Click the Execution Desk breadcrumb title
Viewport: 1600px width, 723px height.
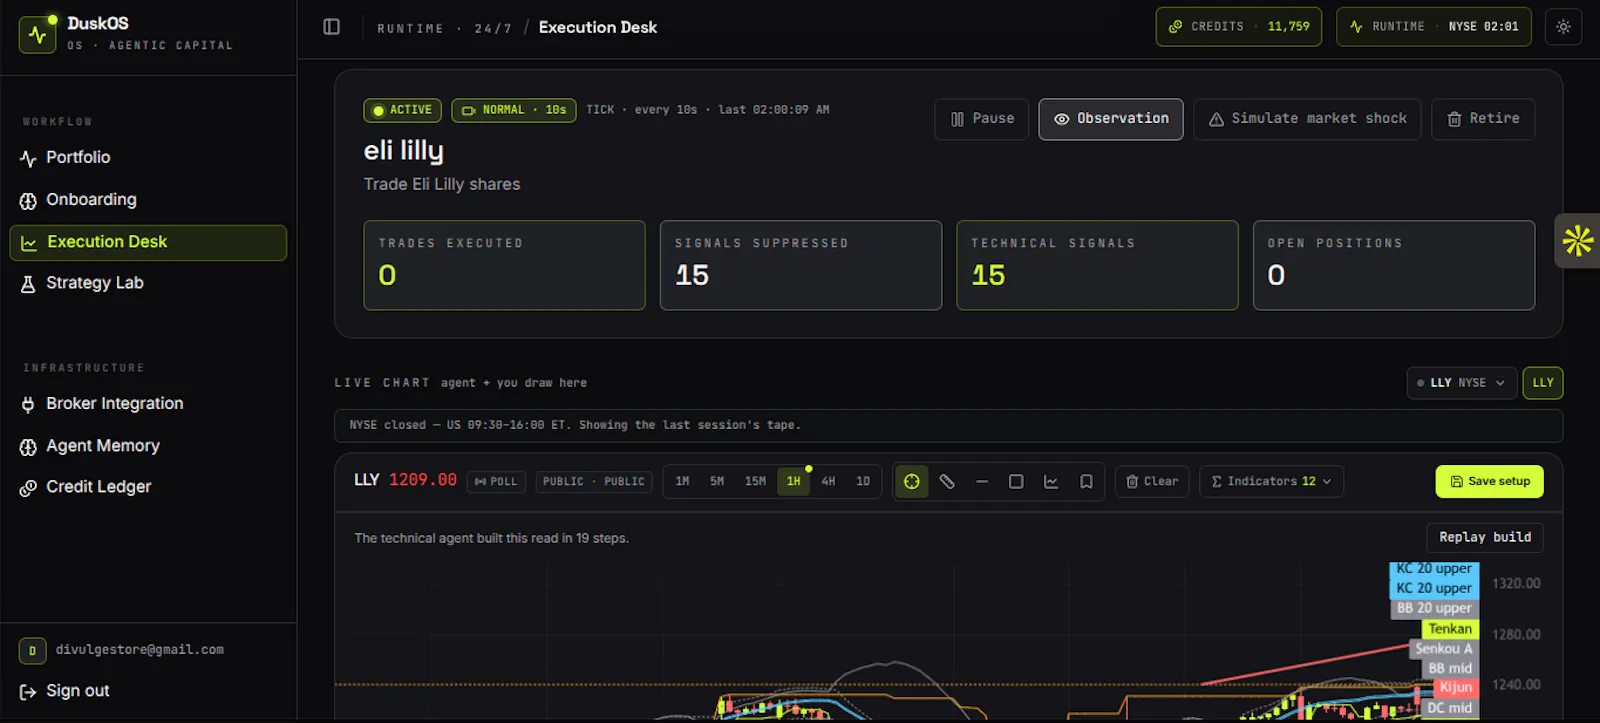click(x=598, y=28)
